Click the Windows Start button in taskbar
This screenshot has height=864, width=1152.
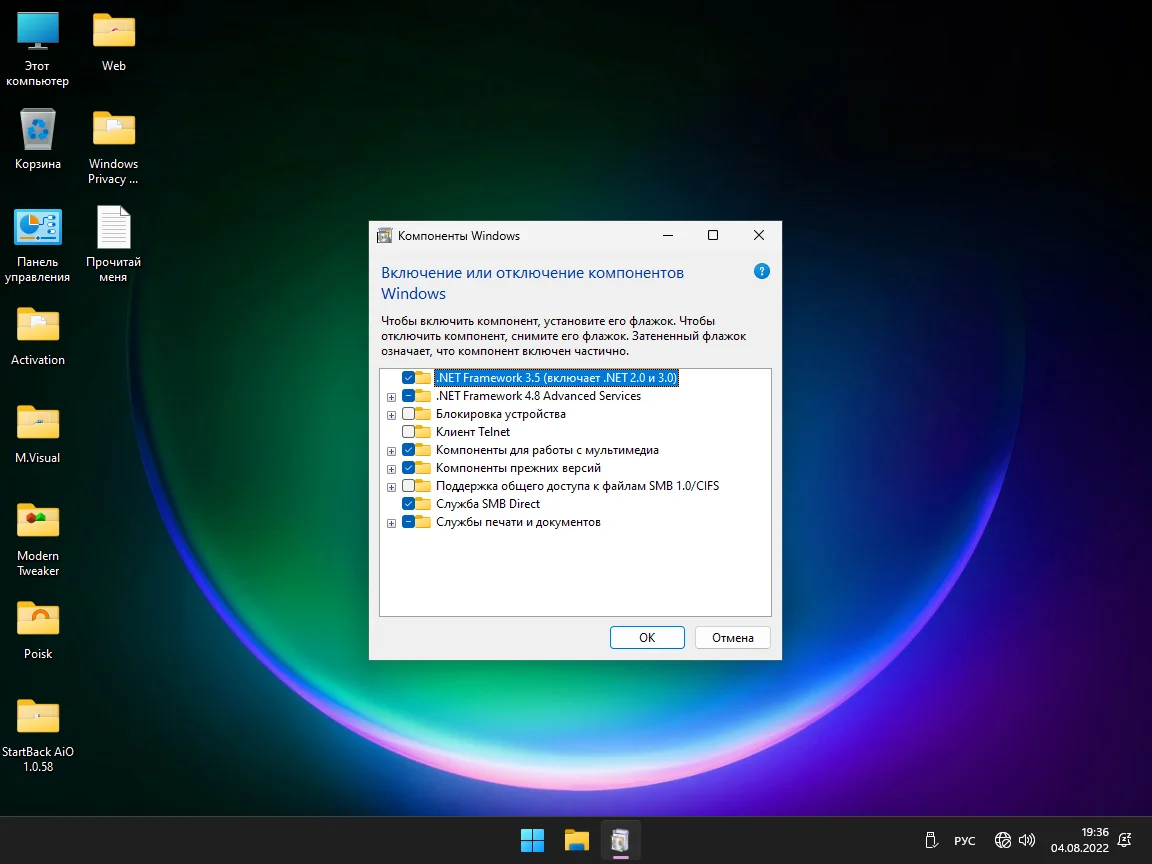pyautogui.click(x=532, y=841)
